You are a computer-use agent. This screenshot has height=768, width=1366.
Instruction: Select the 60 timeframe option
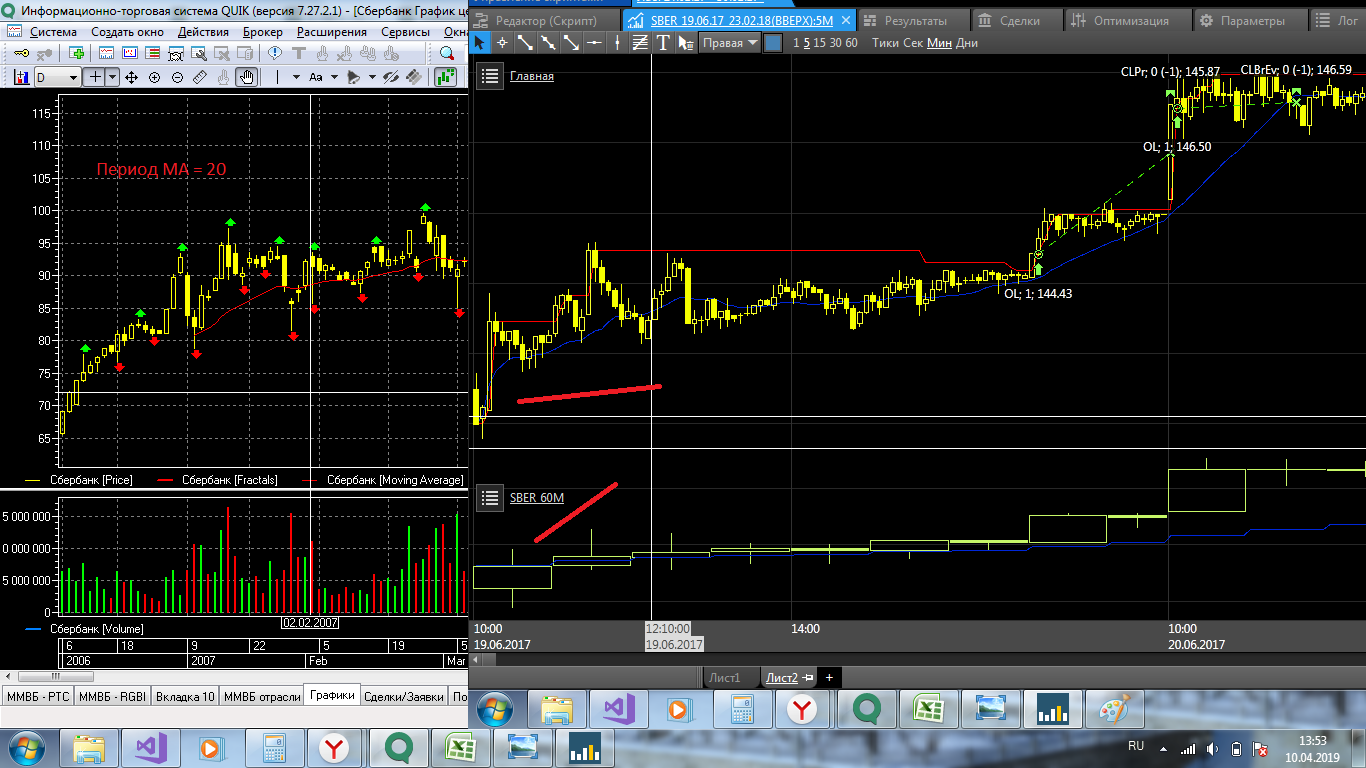pos(851,43)
